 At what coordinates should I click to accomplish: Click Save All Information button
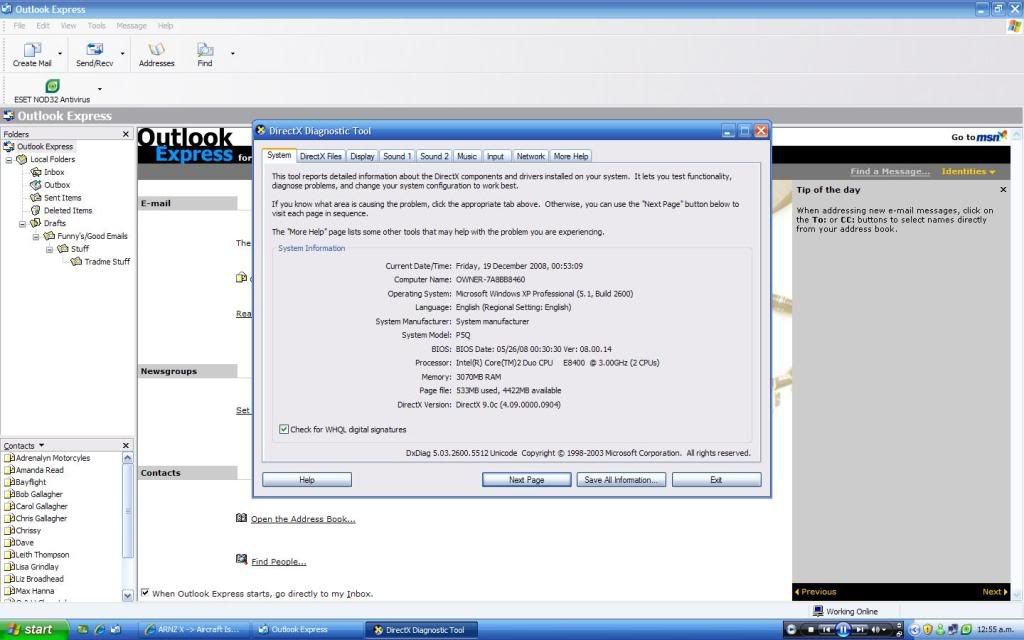coord(620,480)
